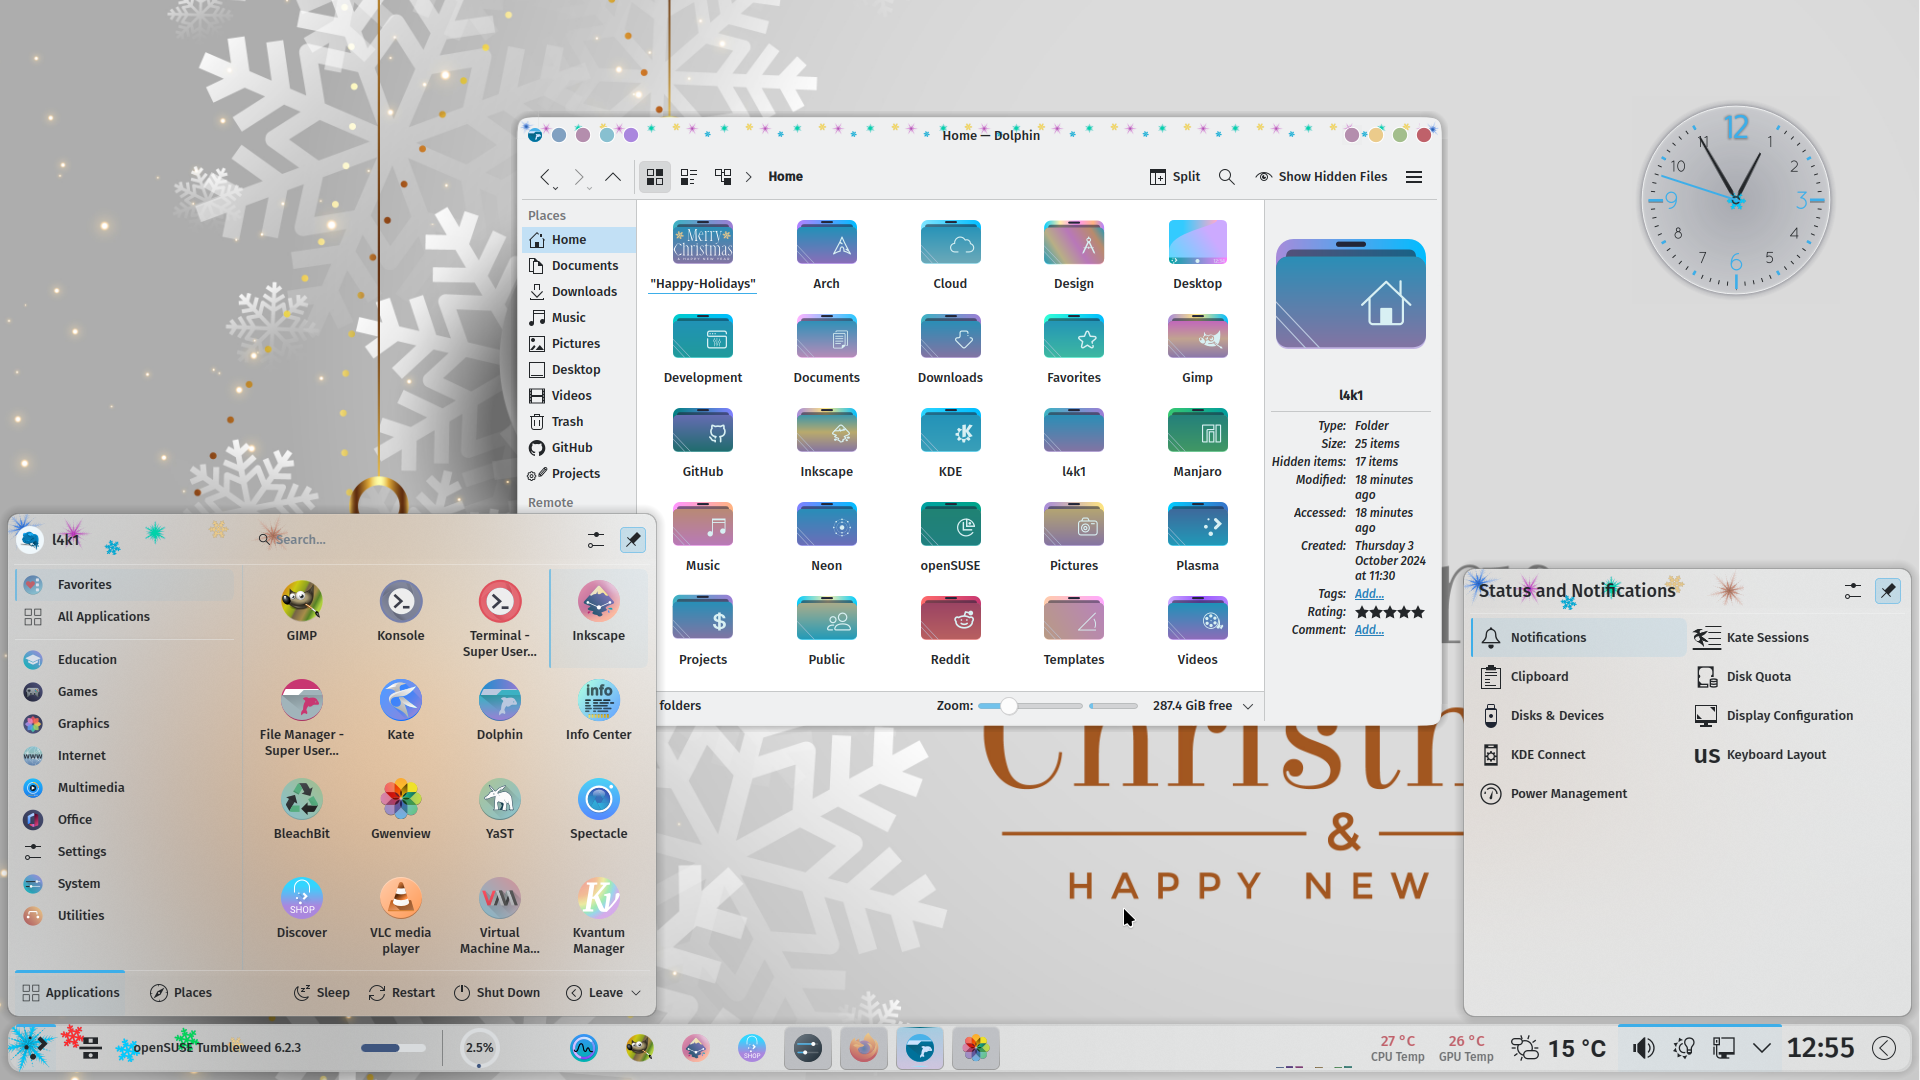Click Add link next to Tags
Image resolution: width=1920 pixels, height=1080 pixels.
click(x=1369, y=594)
